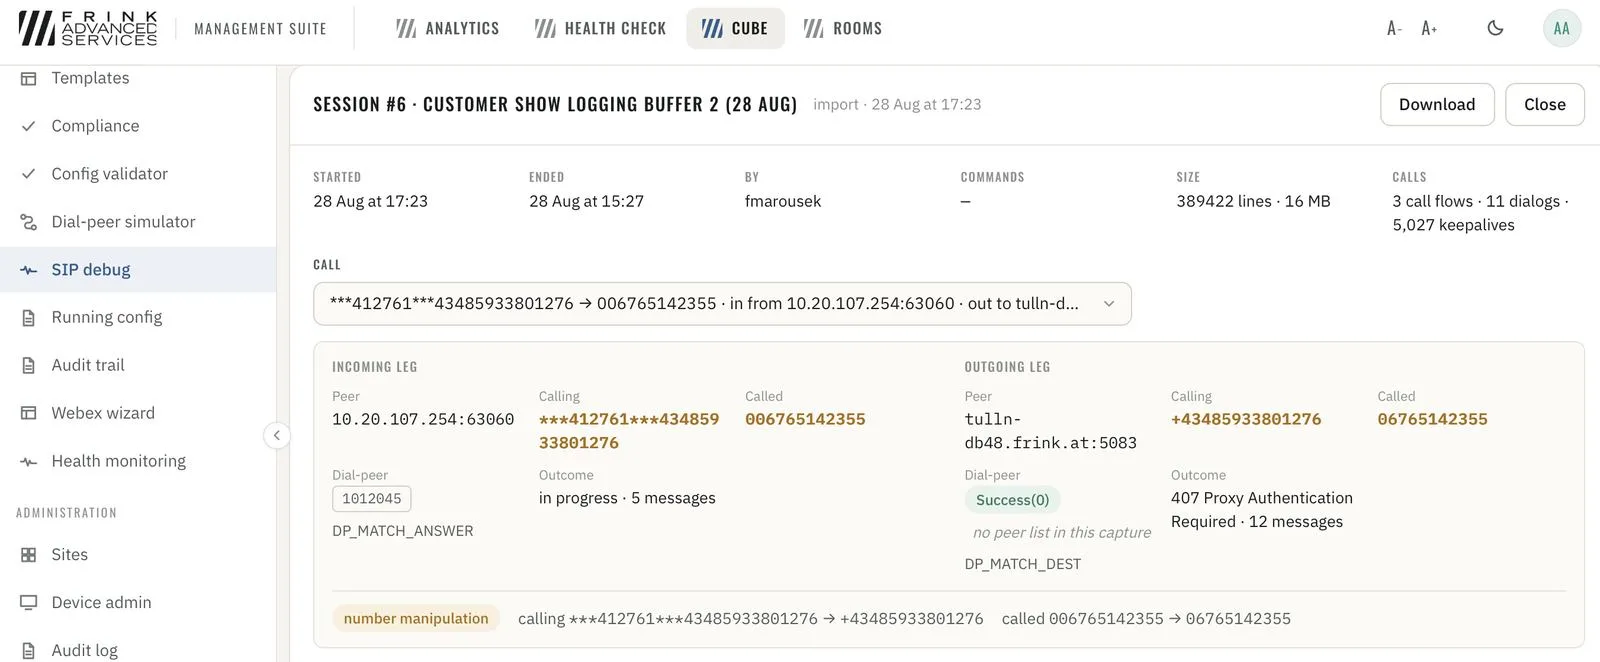Image resolution: width=1600 pixels, height=662 pixels.
Task: Click the session #6 title heading
Action: click(555, 105)
